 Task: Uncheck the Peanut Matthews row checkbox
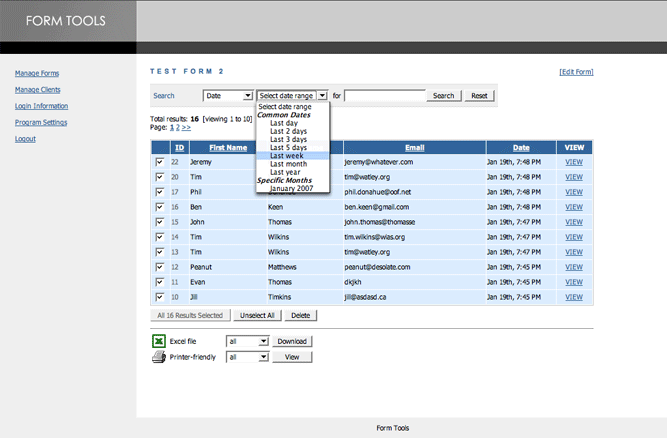(x=160, y=267)
